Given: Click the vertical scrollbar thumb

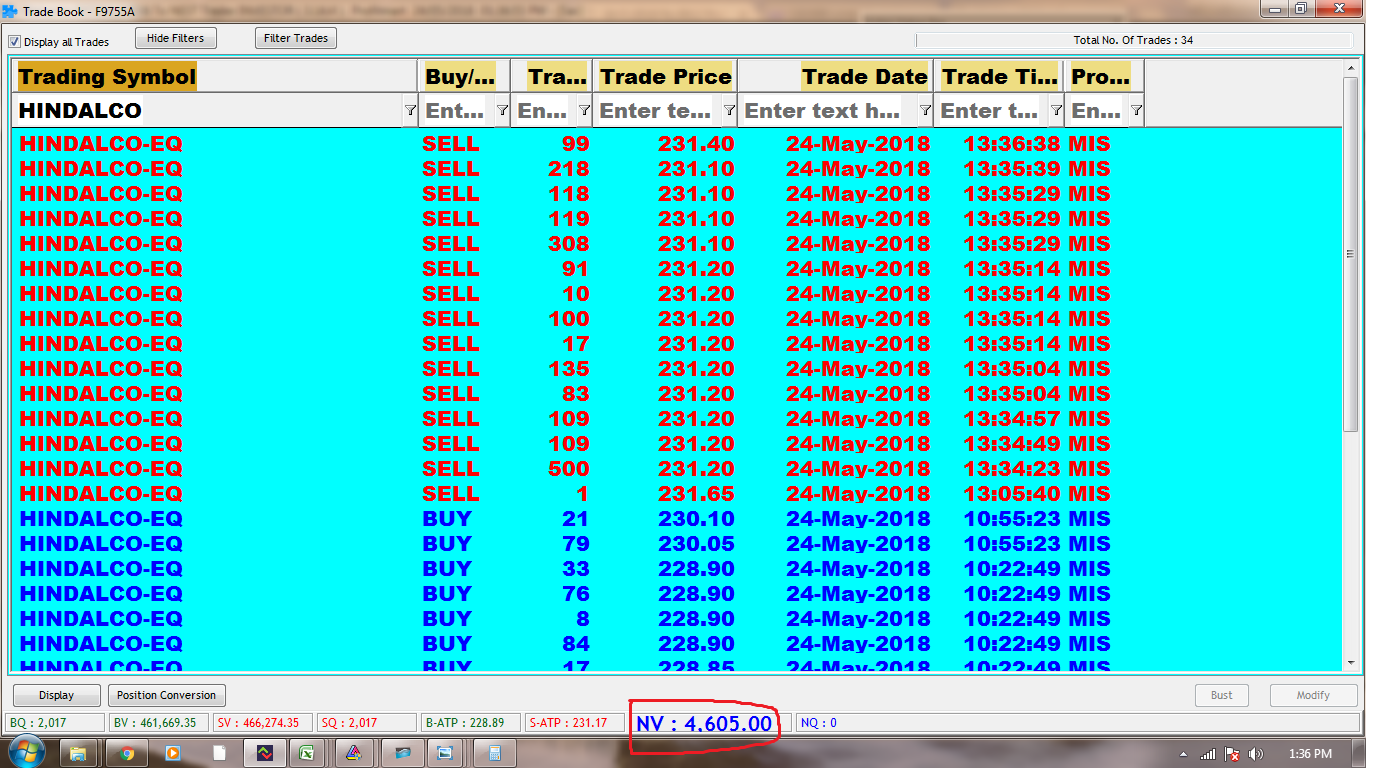Looking at the screenshot, I should click(x=1351, y=254).
